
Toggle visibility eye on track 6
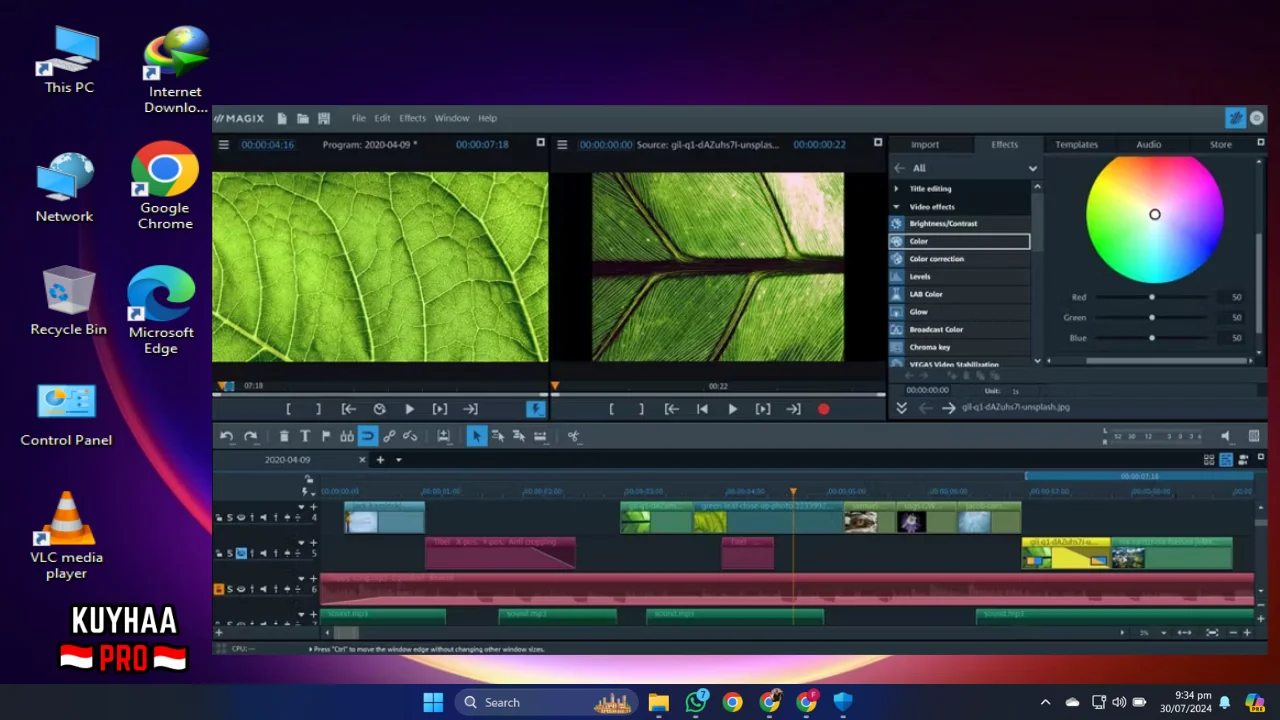point(241,589)
